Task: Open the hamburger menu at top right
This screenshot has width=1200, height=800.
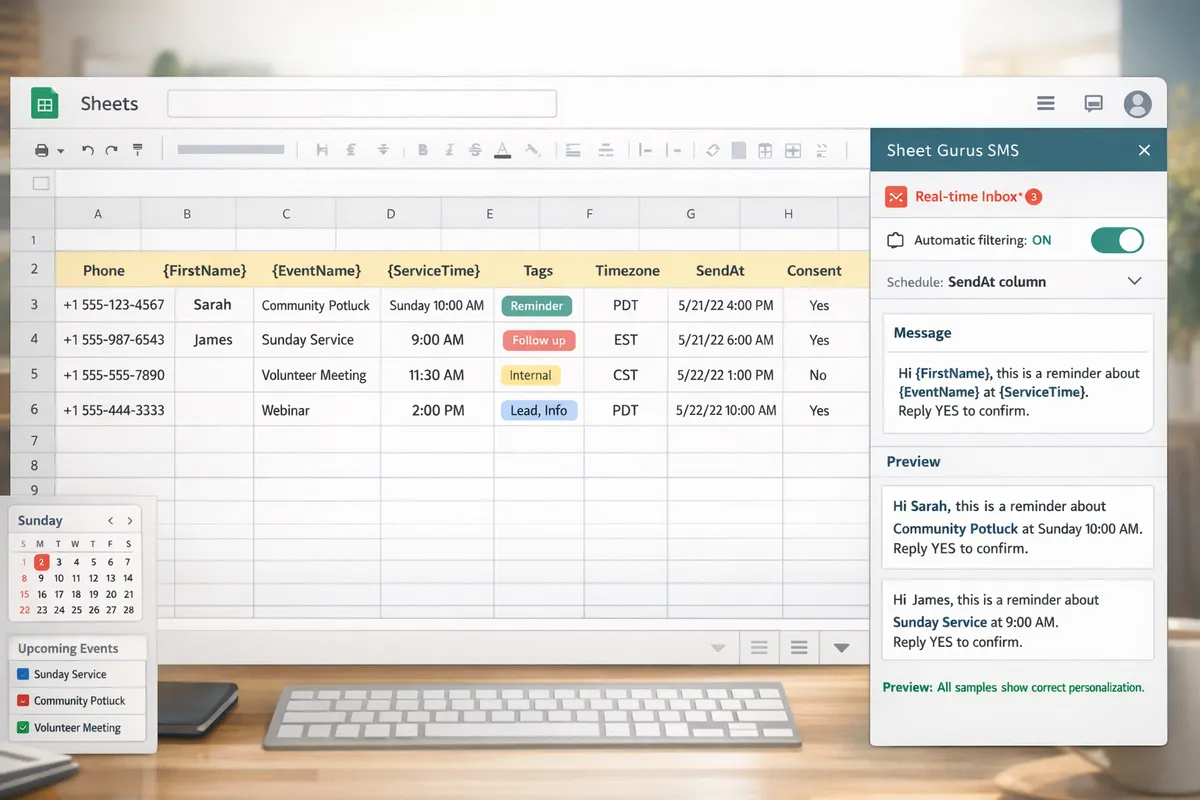Action: point(1045,103)
